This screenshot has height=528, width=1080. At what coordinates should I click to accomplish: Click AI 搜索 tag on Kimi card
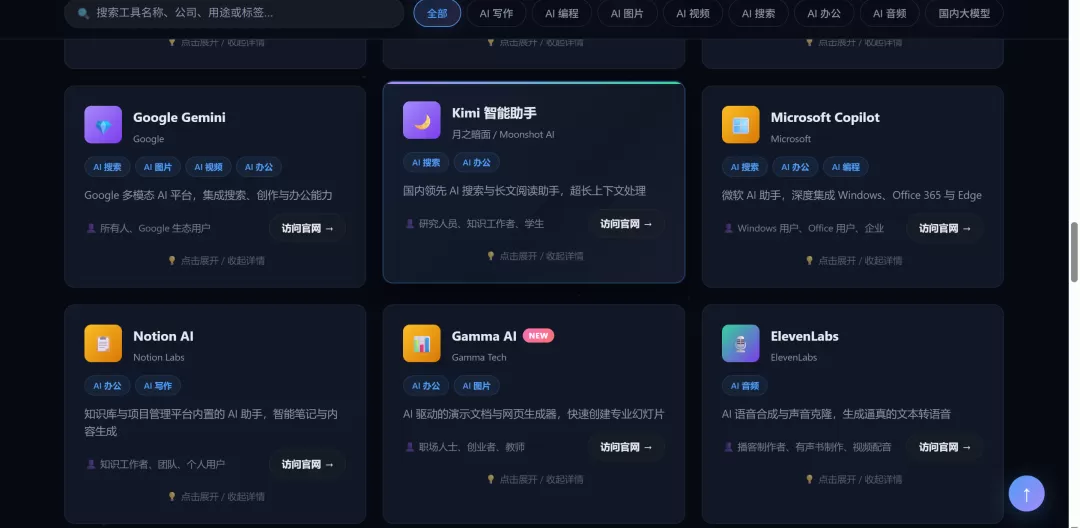426,162
